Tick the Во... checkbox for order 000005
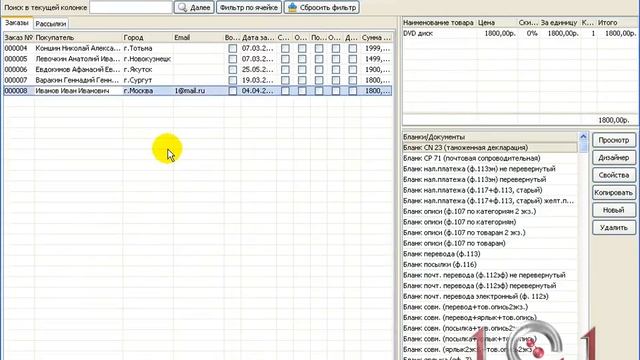 (x=233, y=59)
